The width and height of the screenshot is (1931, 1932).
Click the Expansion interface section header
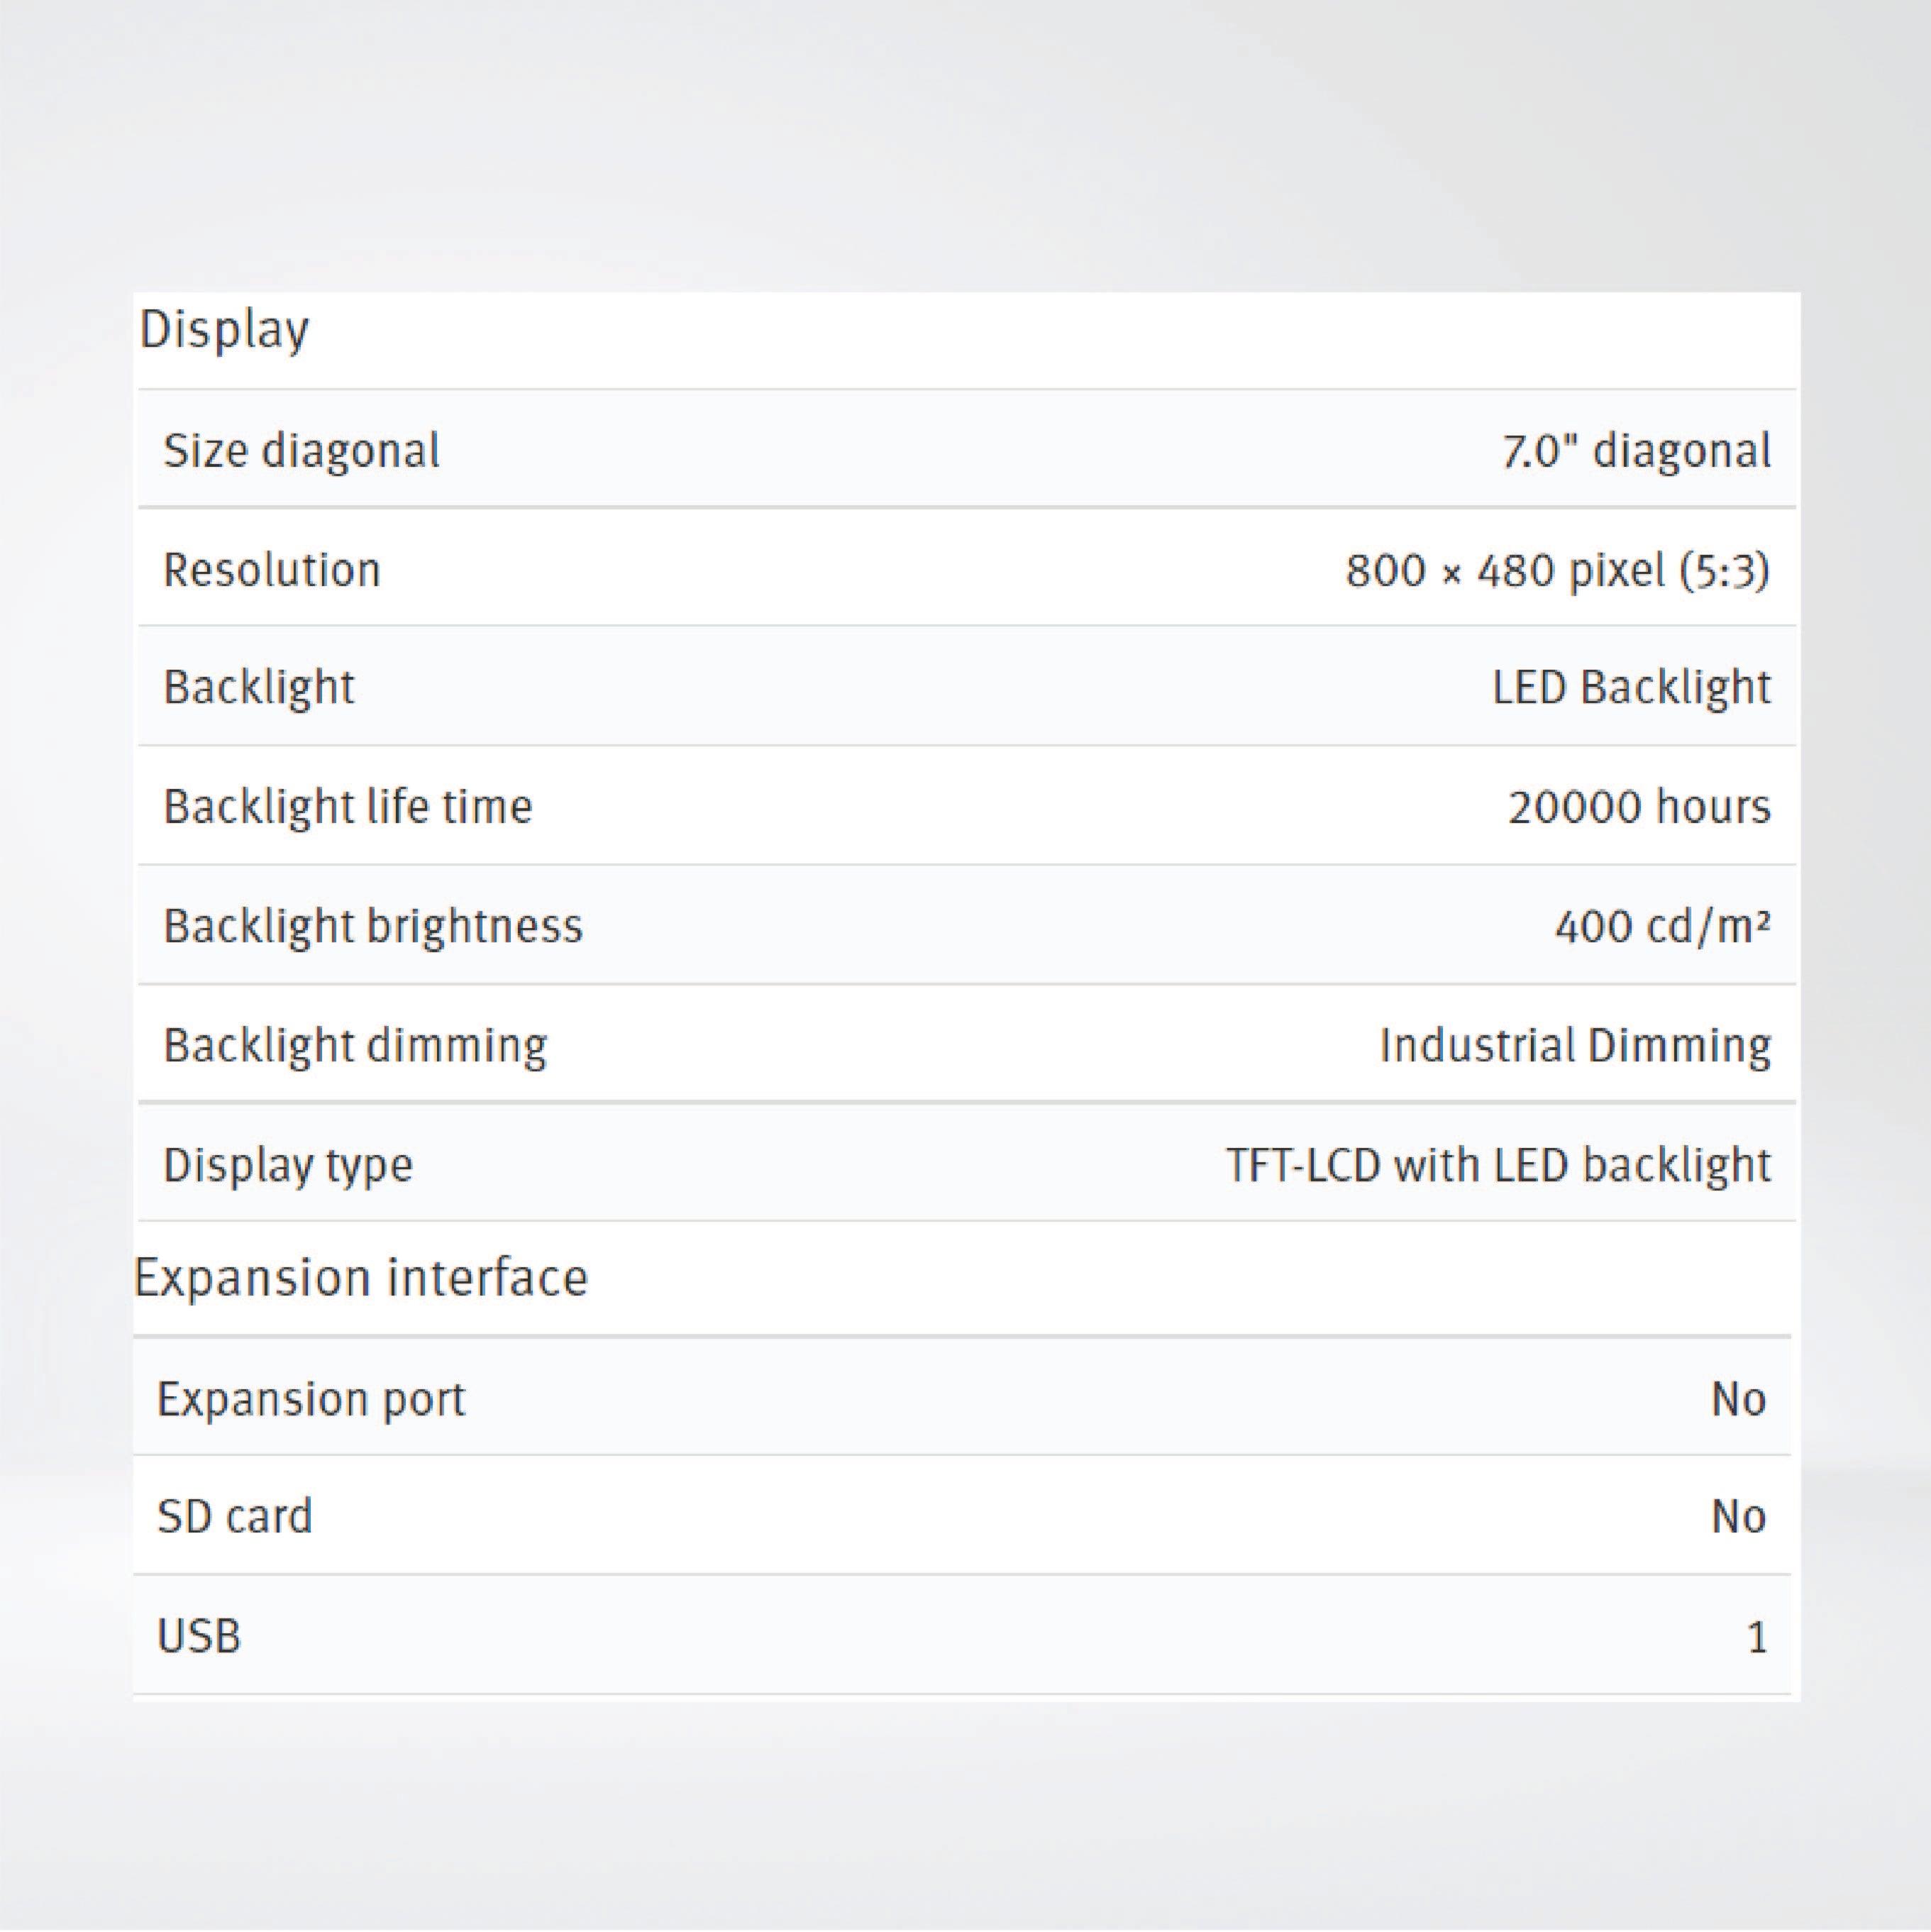click(x=363, y=1276)
